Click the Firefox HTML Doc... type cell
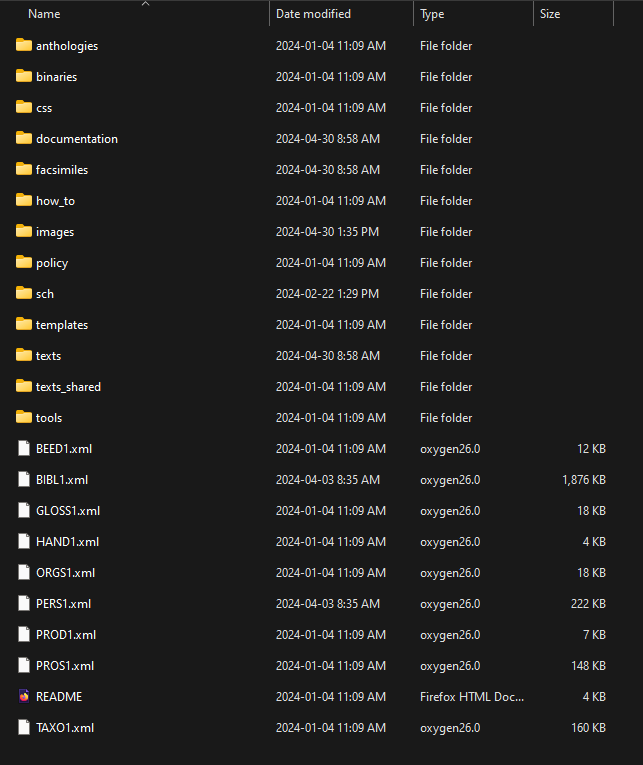The image size is (643, 765). (x=472, y=696)
